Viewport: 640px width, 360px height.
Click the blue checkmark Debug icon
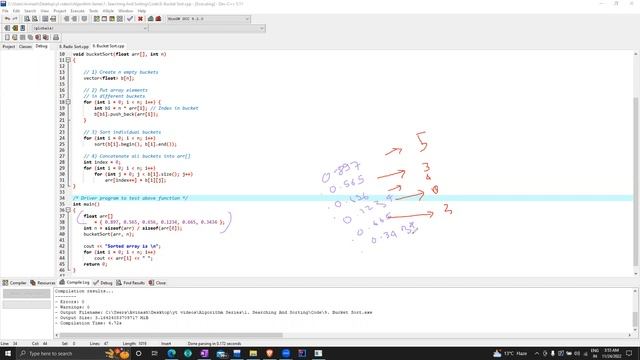130,19
